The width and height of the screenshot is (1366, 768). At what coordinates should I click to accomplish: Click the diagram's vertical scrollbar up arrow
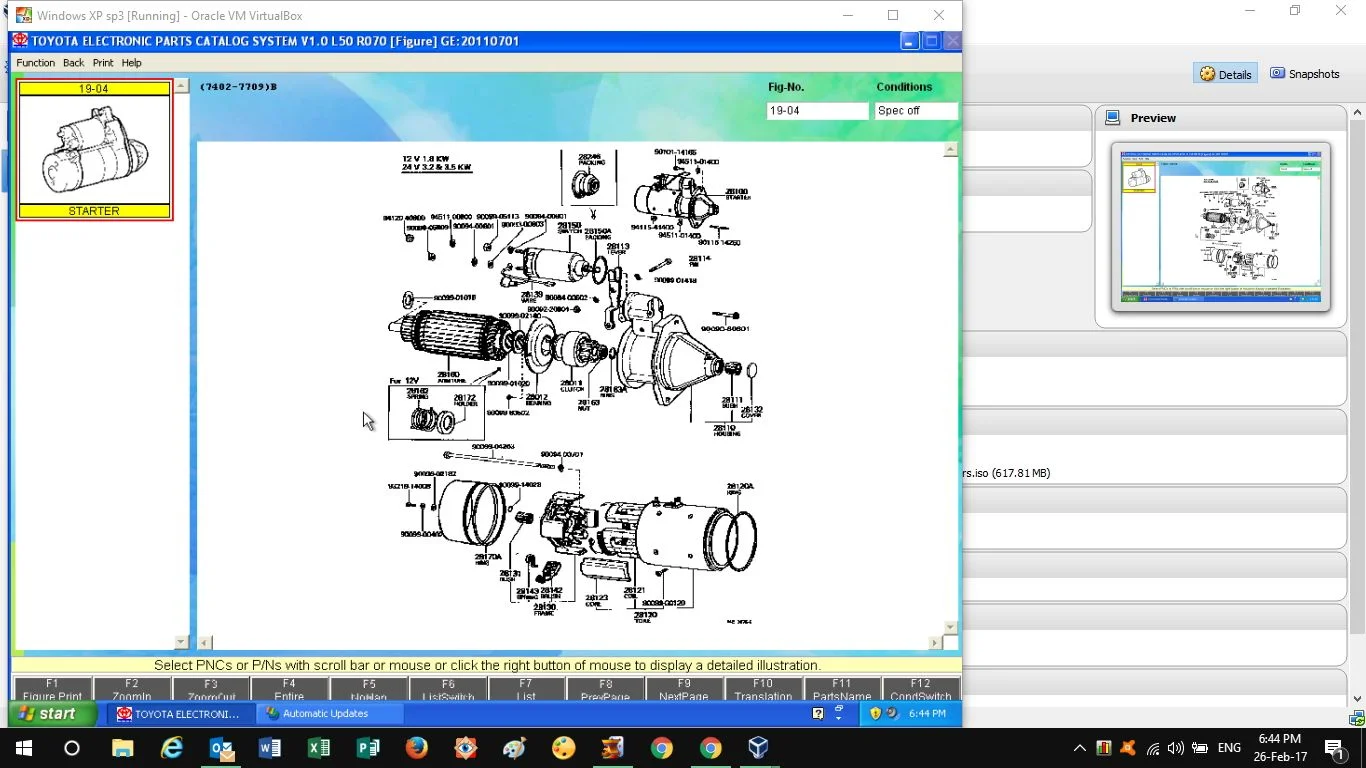coord(950,149)
